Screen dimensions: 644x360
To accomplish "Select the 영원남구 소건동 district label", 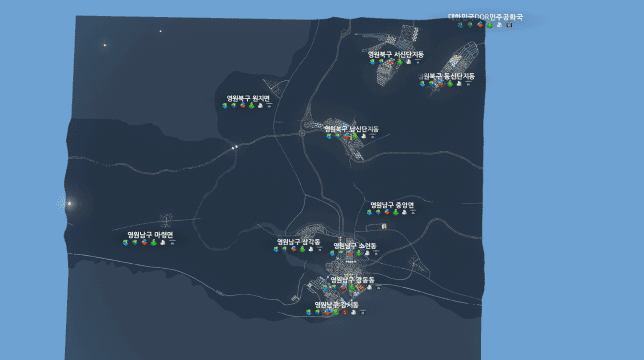I will coord(355,245).
